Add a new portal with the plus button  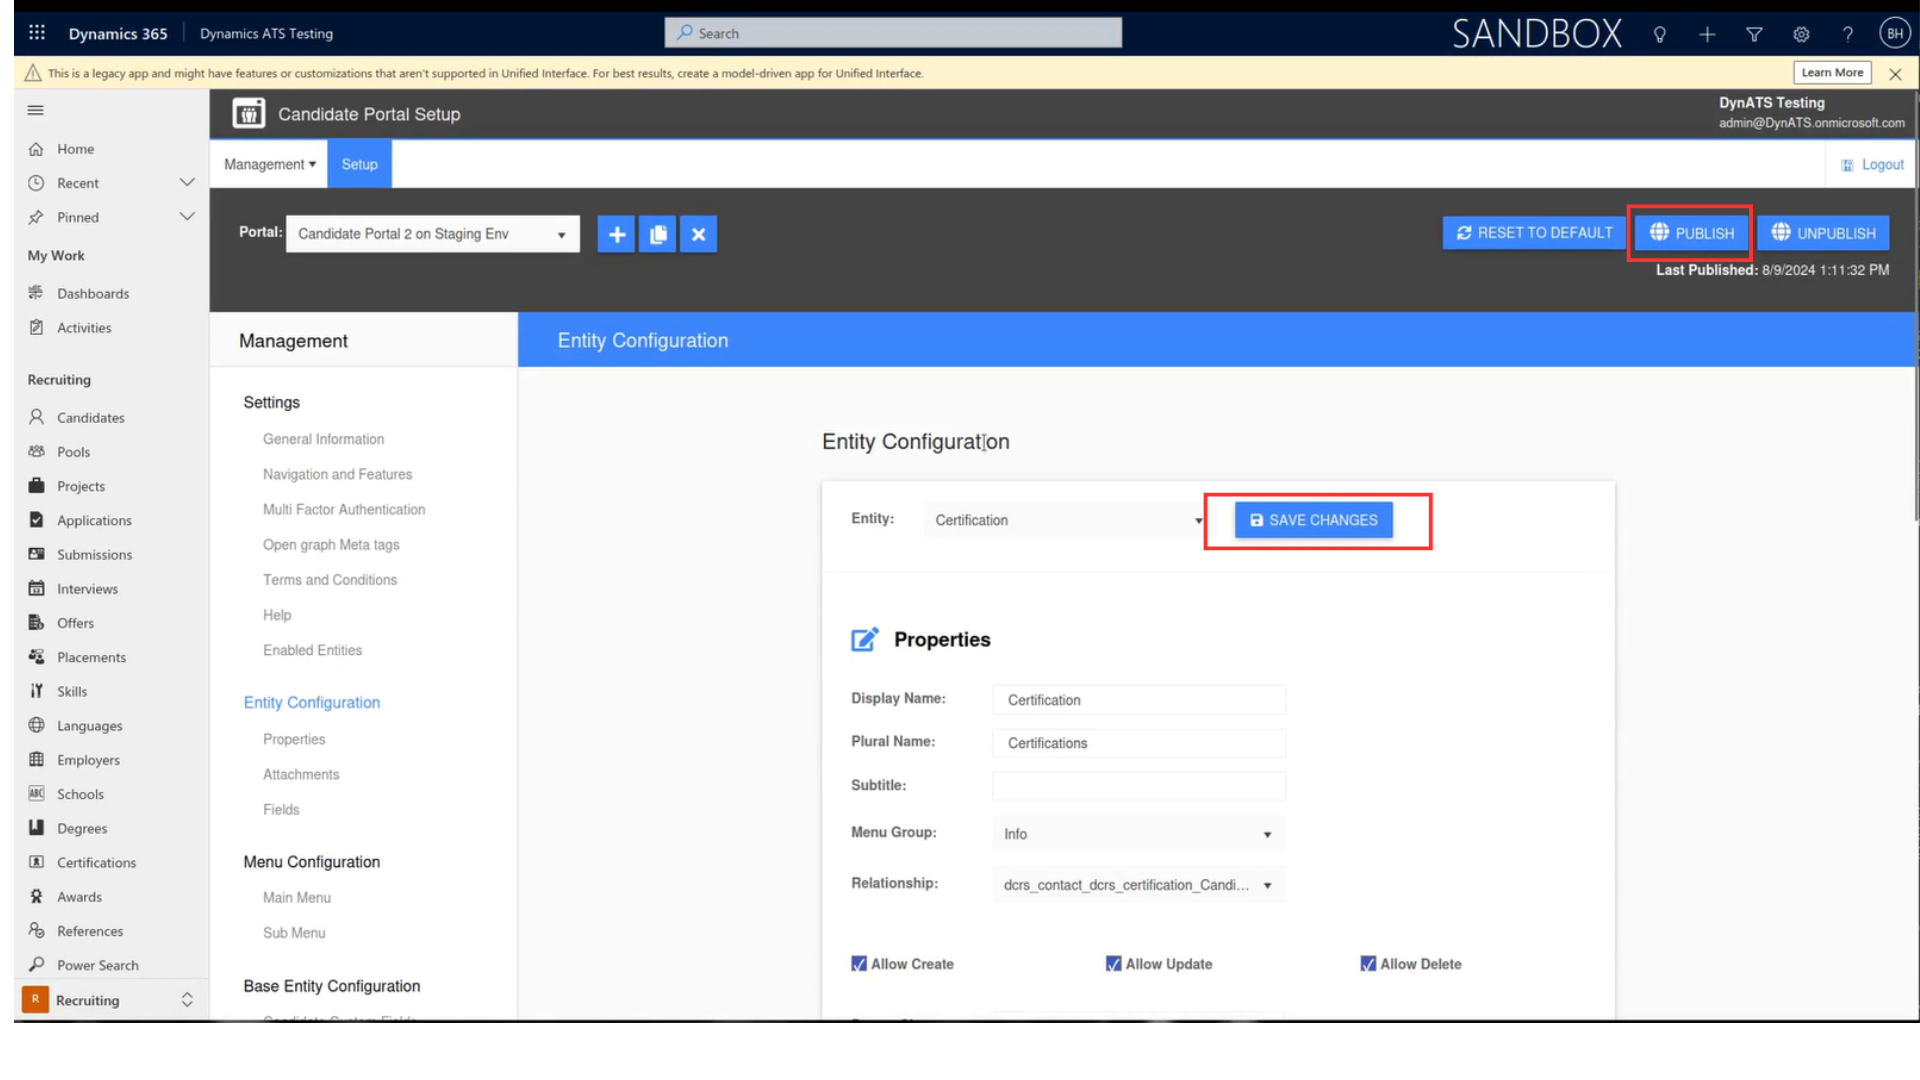617,234
